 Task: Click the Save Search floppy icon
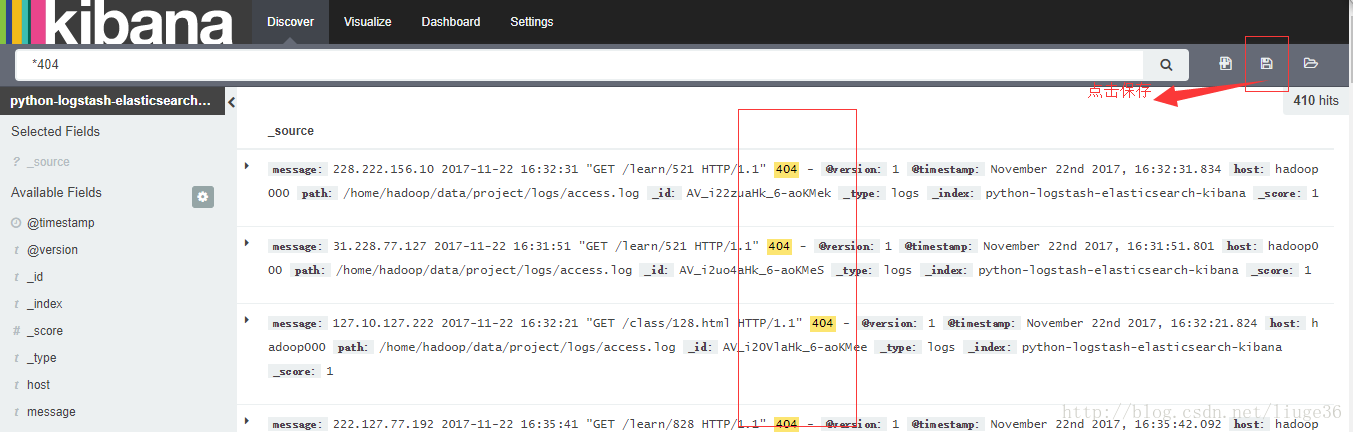(1266, 64)
